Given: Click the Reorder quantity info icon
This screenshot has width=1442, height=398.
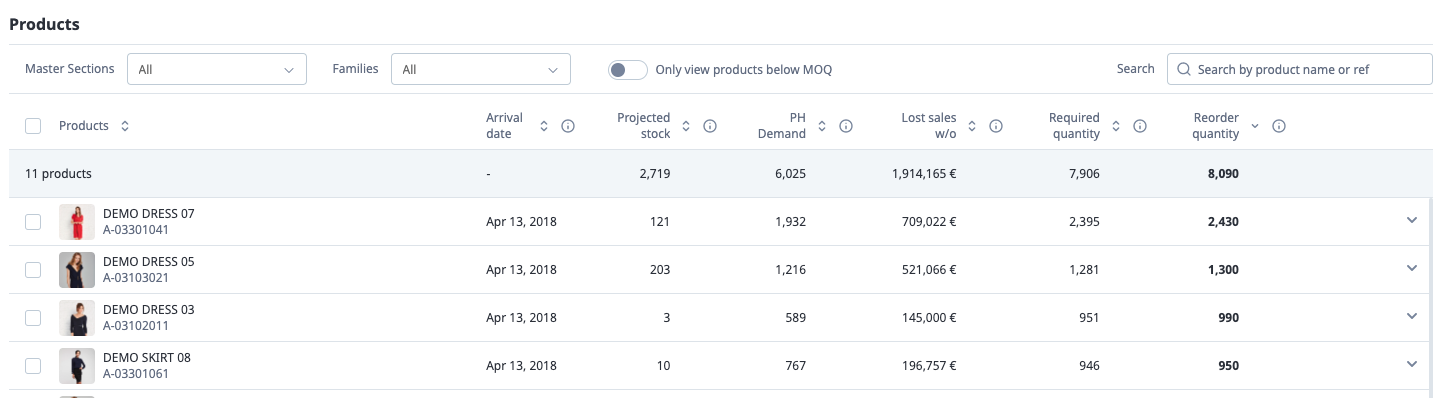Looking at the screenshot, I should click(1278, 126).
